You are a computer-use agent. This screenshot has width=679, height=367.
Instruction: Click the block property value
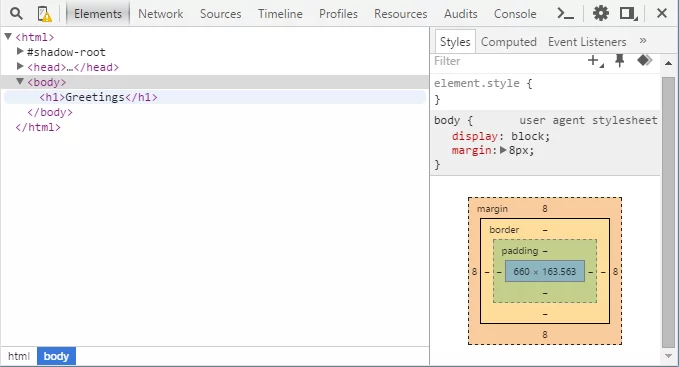[527, 136]
